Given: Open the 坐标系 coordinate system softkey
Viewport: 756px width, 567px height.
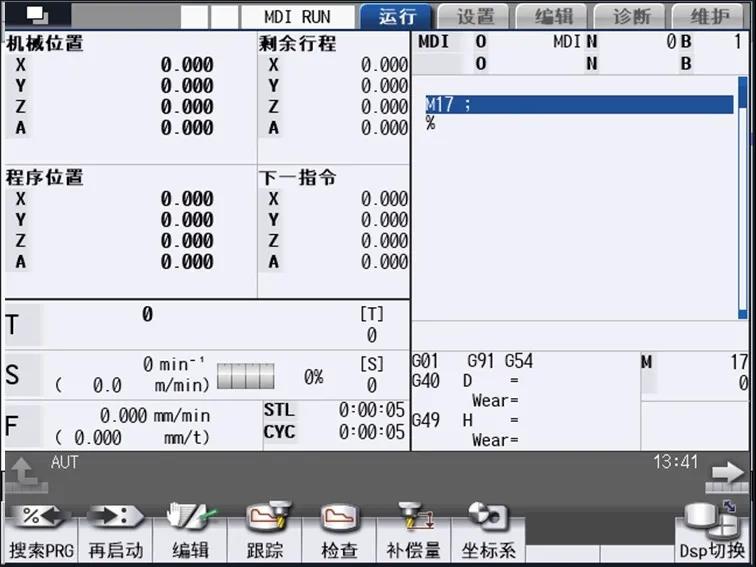Looking at the screenshot, I should click(x=487, y=535).
